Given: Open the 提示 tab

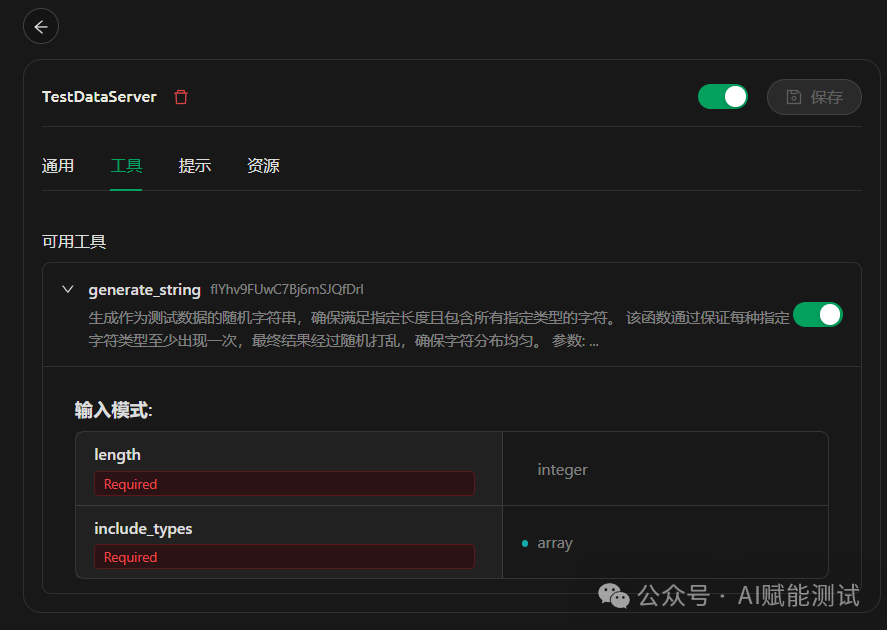Looking at the screenshot, I should tap(195, 166).
